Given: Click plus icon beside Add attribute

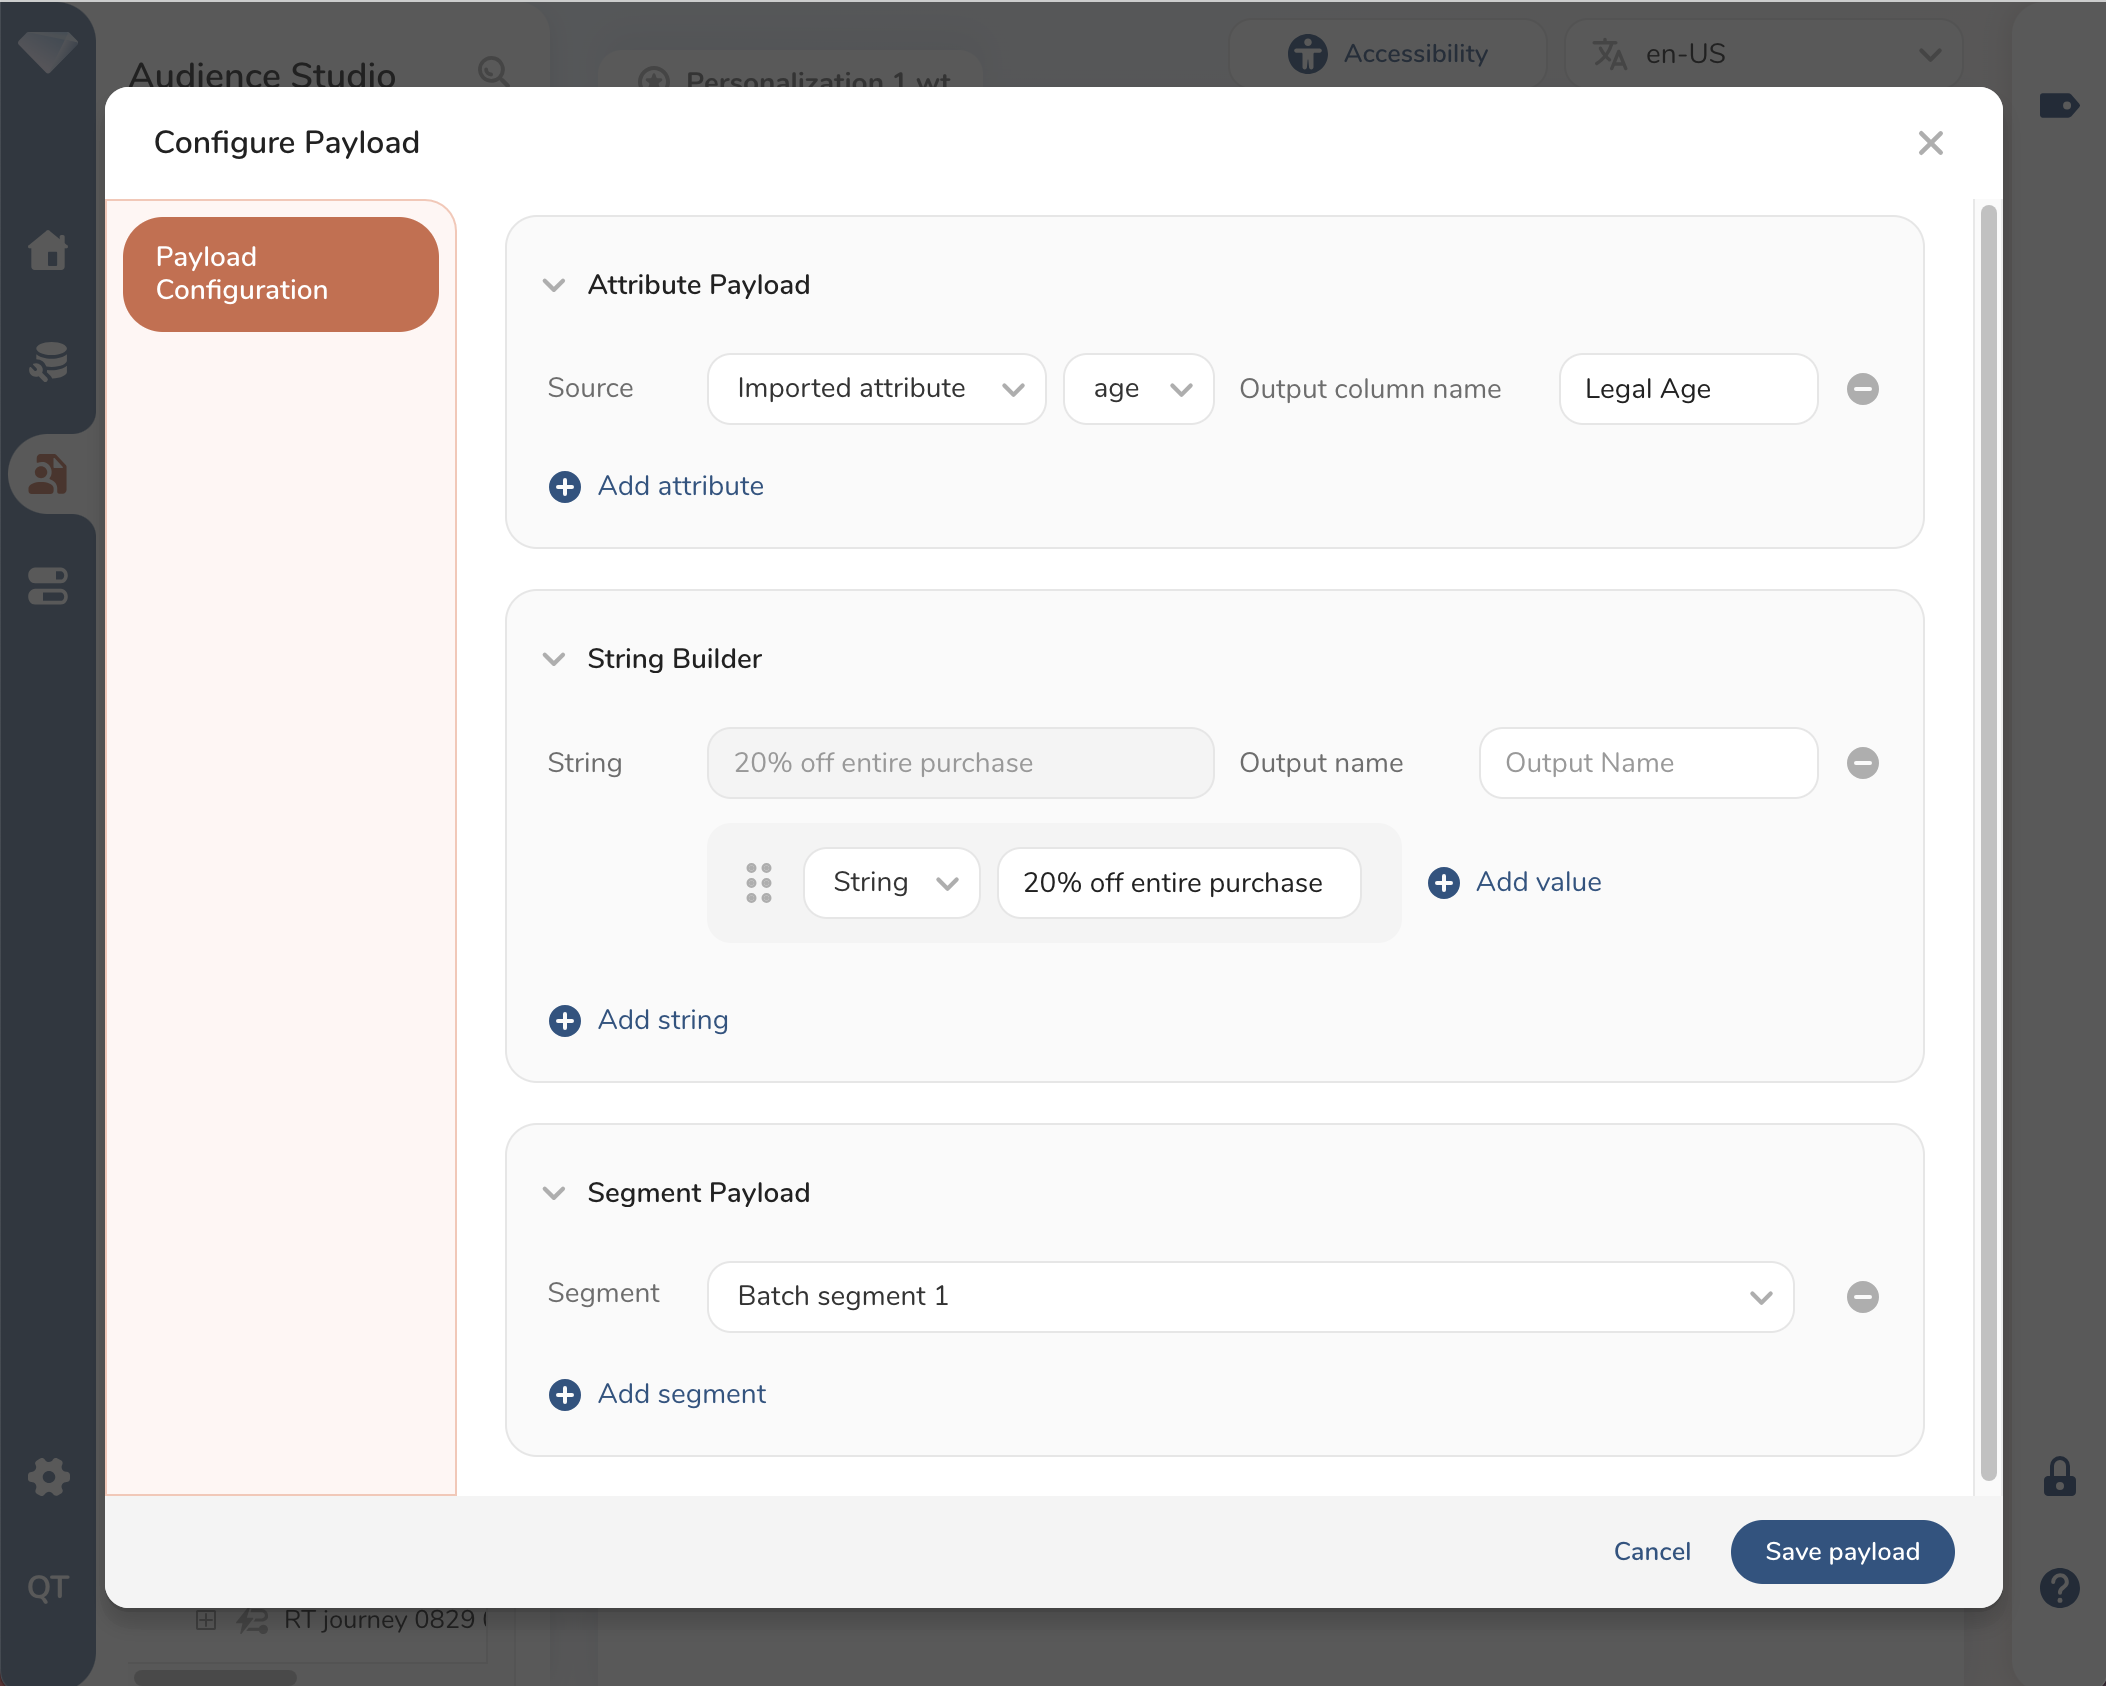Looking at the screenshot, I should 565,487.
